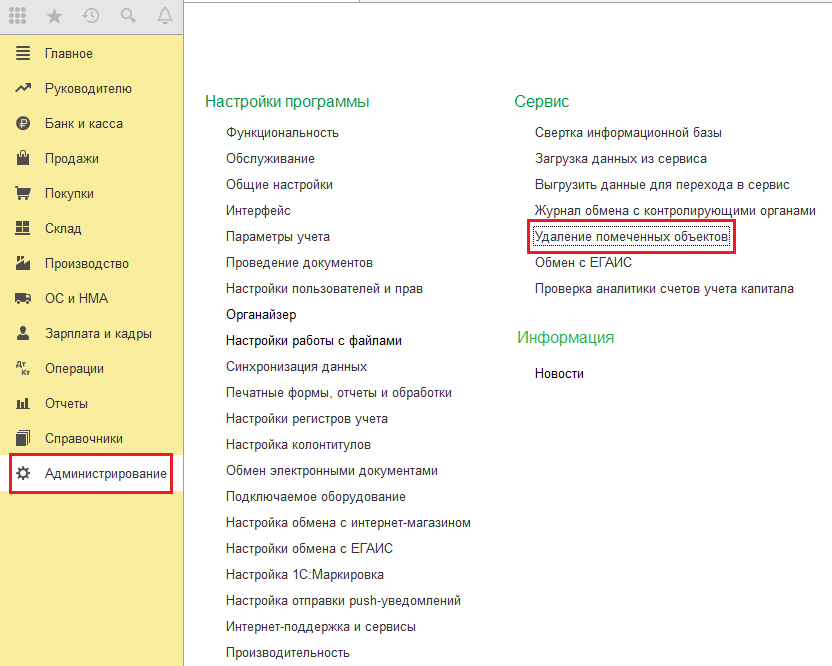The height and width of the screenshot is (666, 832).
Task: Click the ruble icon for Банк и касса
Action: (x=23, y=124)
